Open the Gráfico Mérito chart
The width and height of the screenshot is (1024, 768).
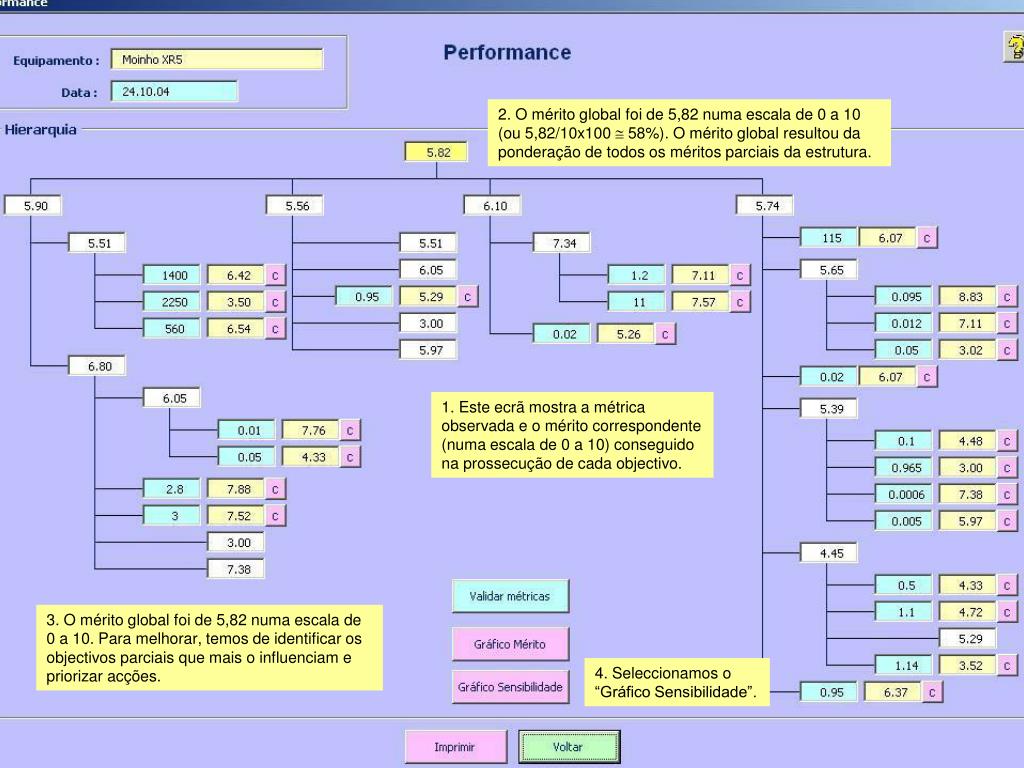pyautogui.click(x=510, y=644)
